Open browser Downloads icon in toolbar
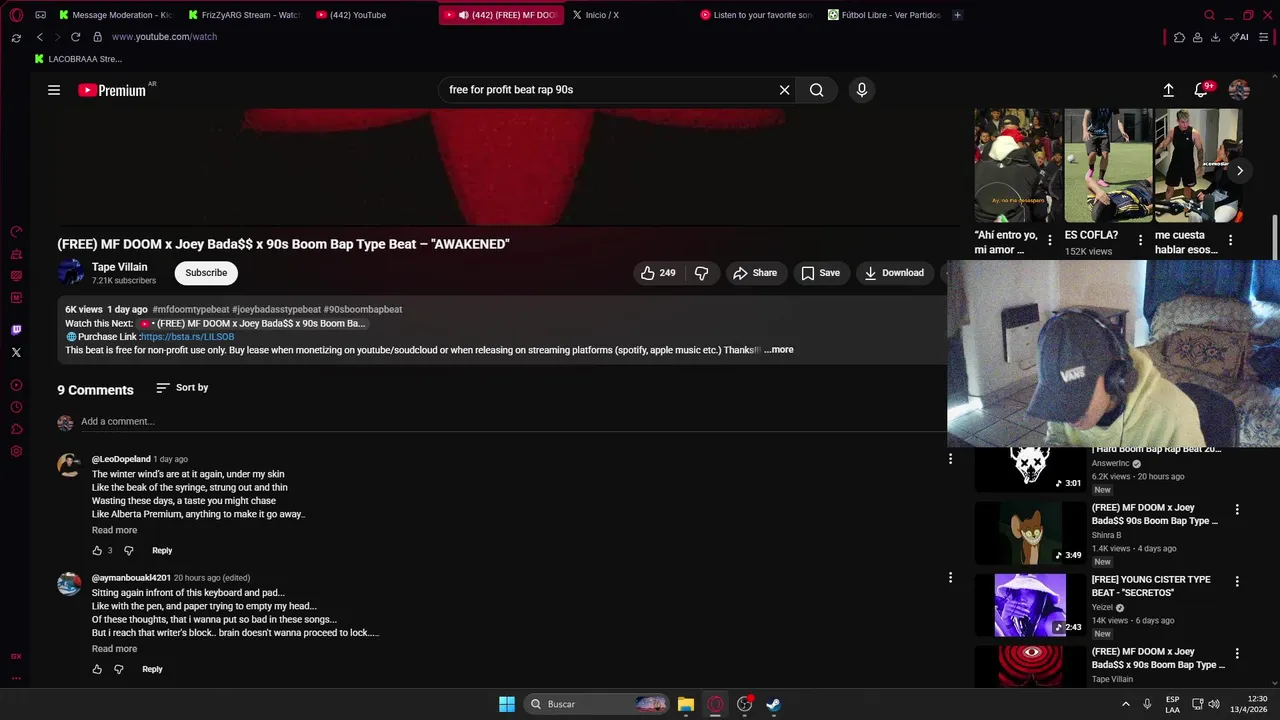Viewport: 1280px width, 720px height. pyautogui.click(x=1215, y=37)
